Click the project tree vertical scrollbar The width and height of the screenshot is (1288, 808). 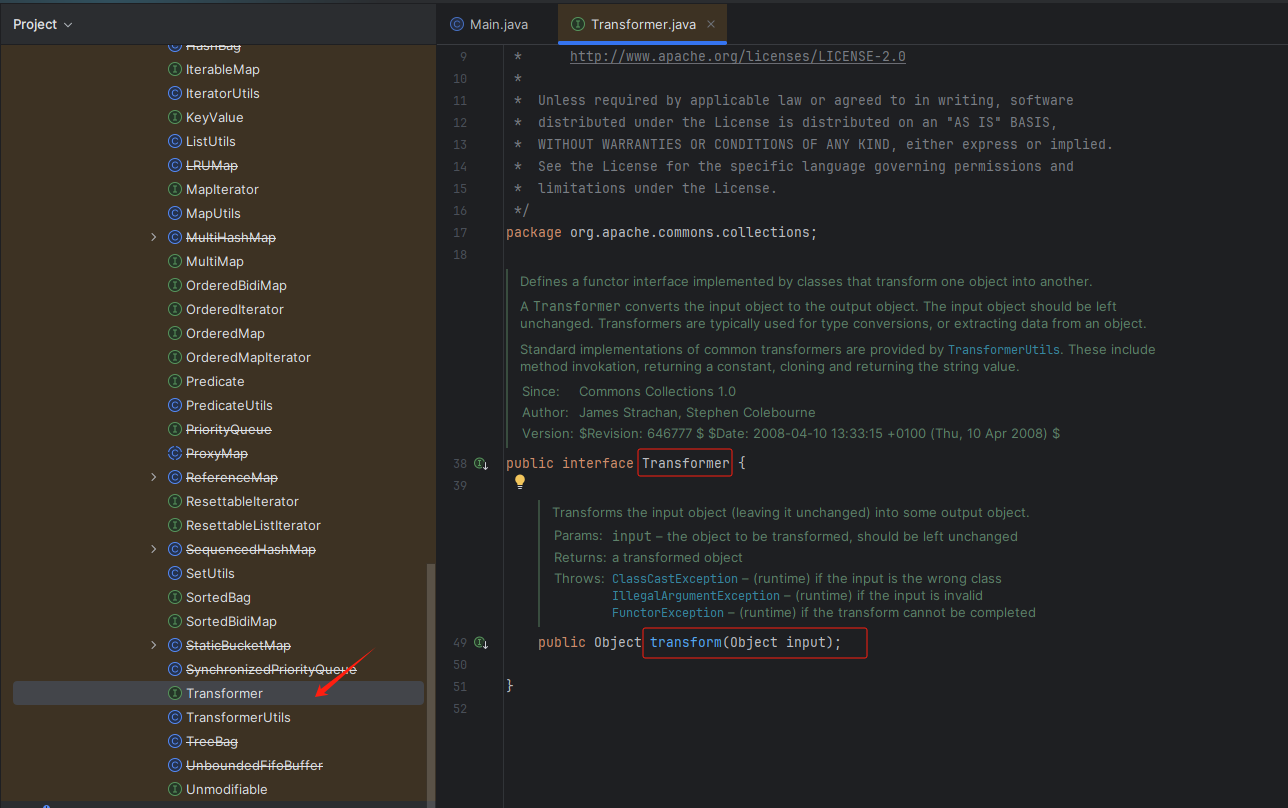pyautogui.click(x=431, y=684)
